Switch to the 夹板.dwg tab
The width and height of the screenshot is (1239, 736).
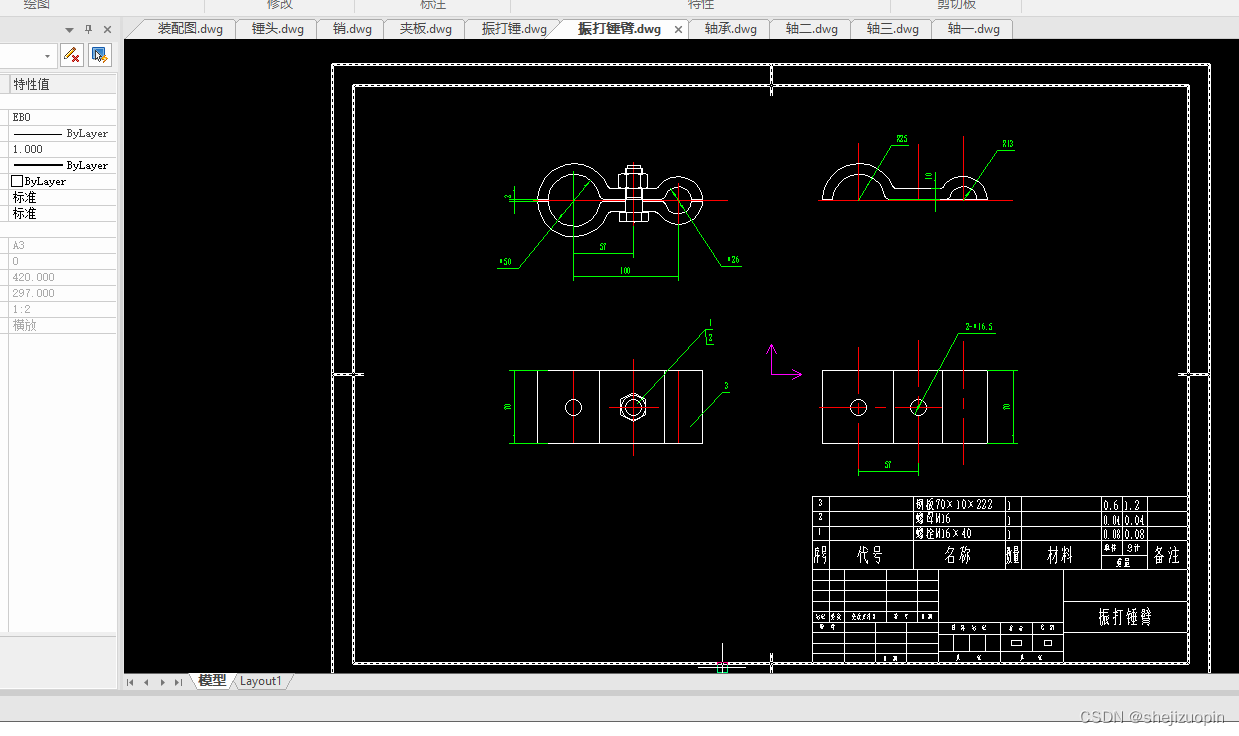(426, 29)
